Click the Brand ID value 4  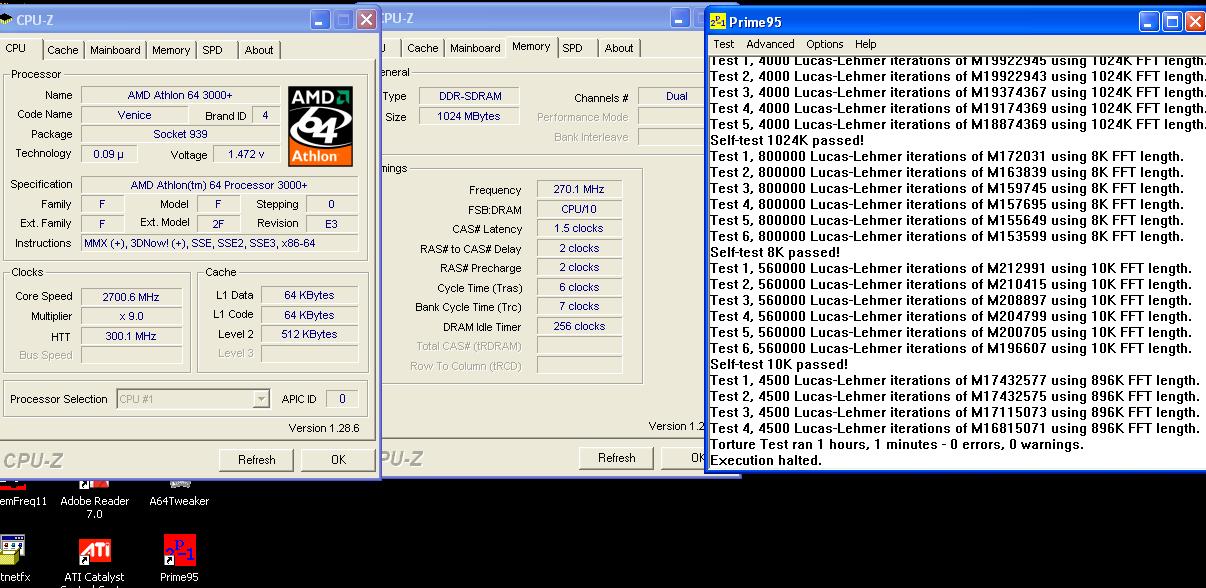266,115
